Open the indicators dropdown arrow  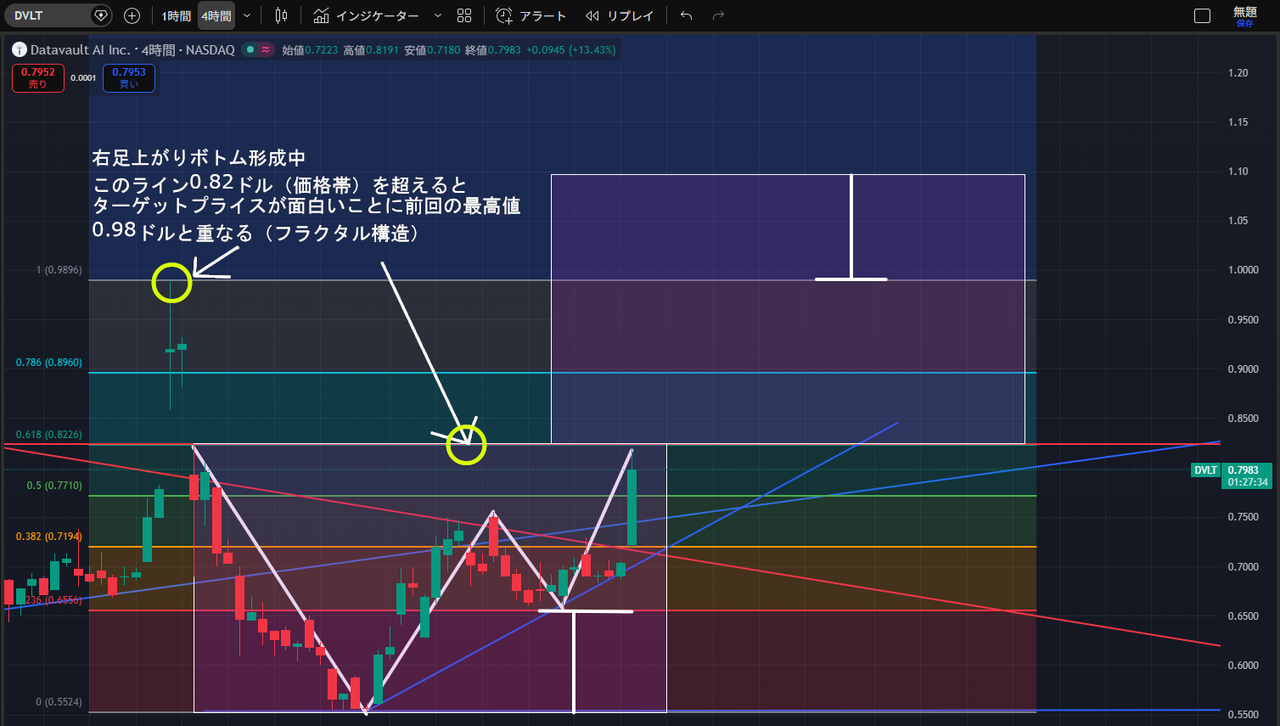point(435,15)
